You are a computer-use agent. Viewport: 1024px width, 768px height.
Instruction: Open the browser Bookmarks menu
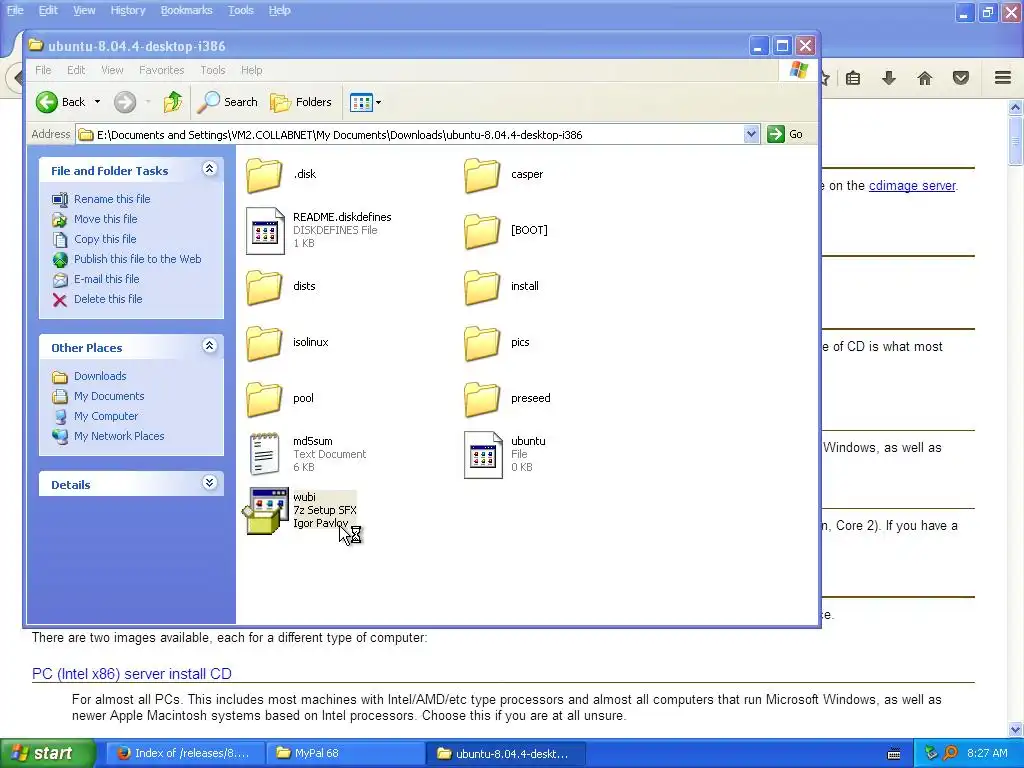(x=187, y=10)
